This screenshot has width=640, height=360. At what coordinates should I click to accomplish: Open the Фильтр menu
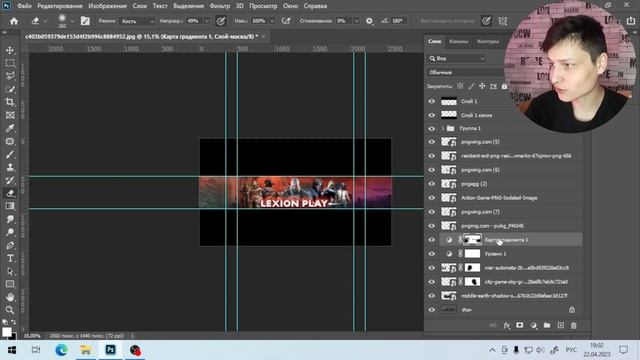[x=220, y=6]
